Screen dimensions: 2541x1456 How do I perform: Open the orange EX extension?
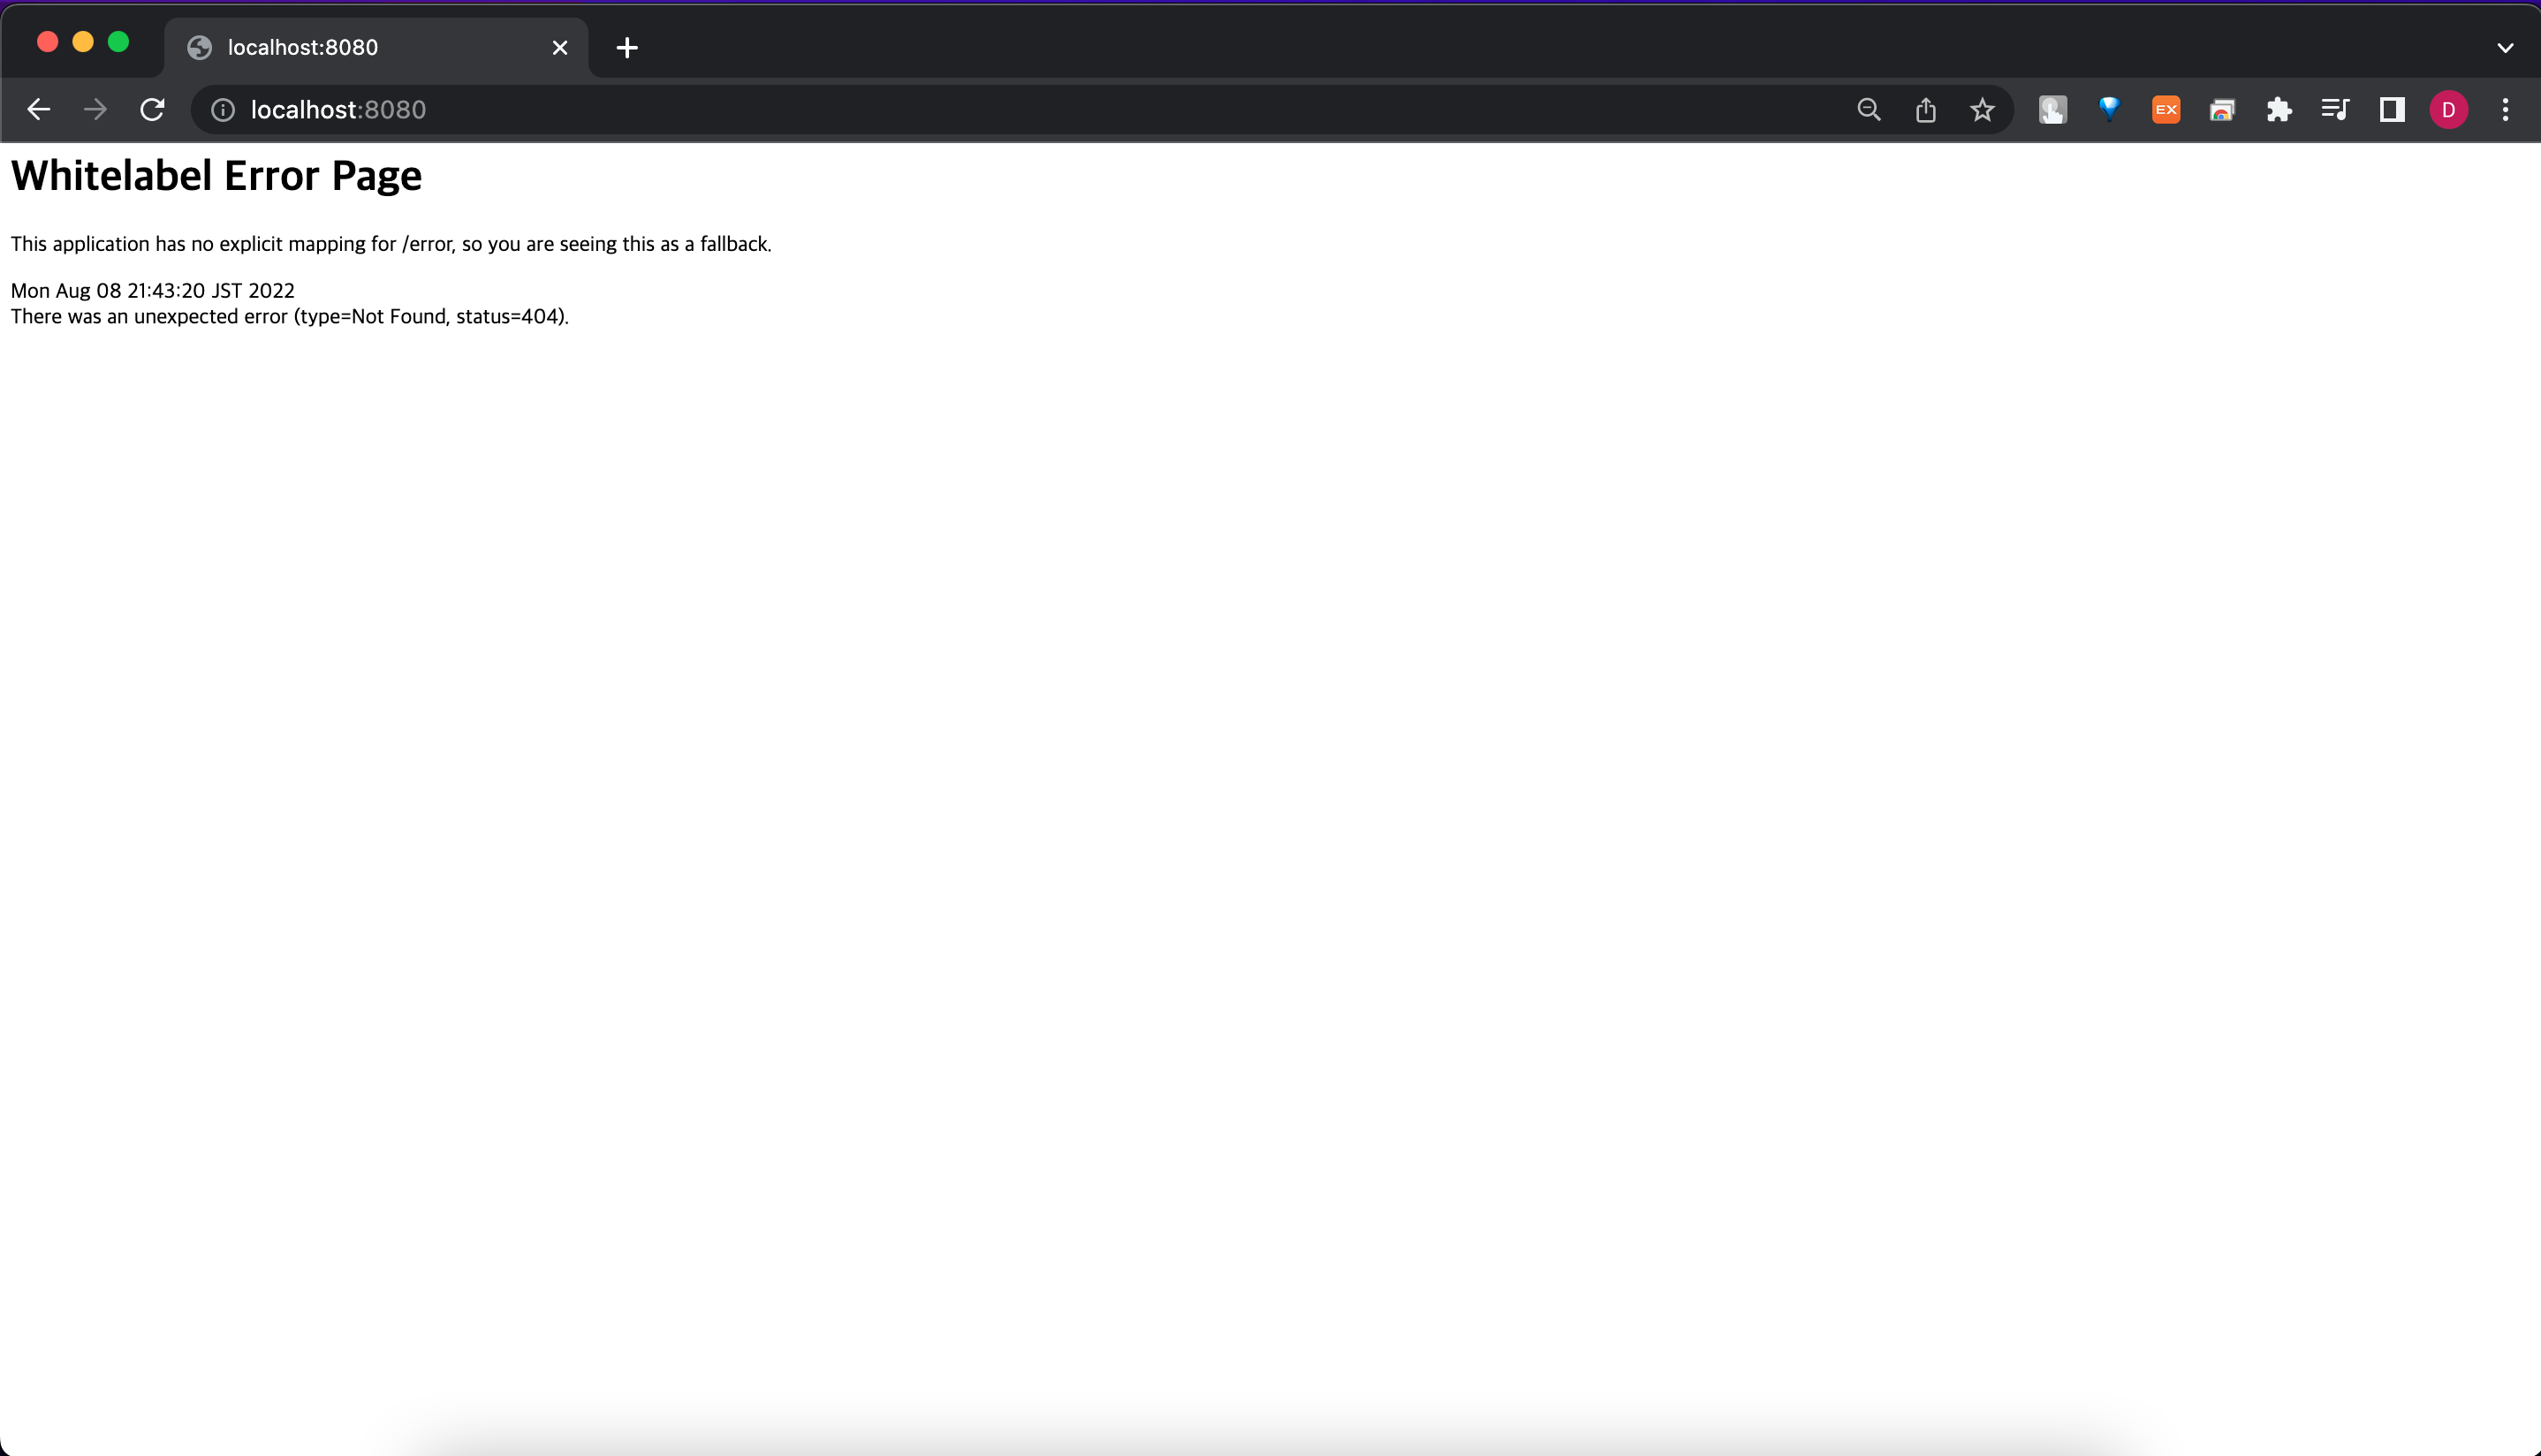(x=2166, y=110)
